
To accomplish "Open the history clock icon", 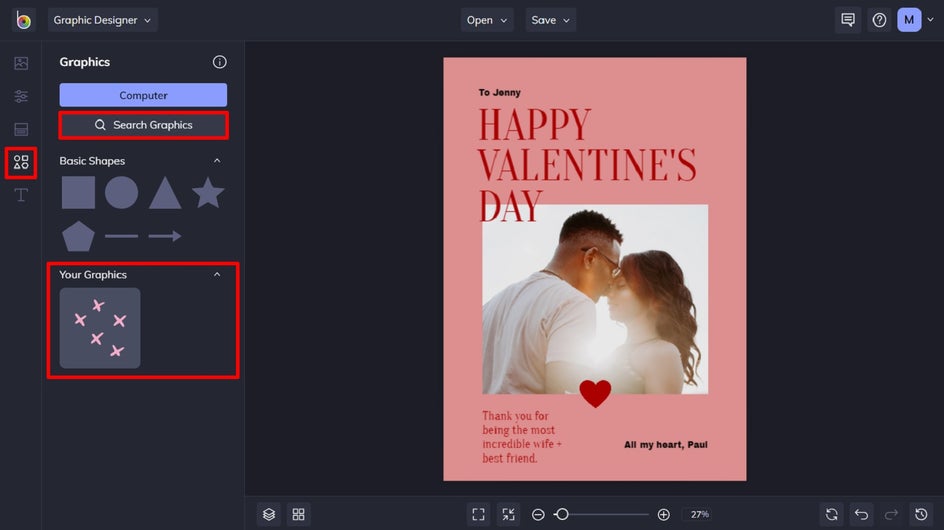I will 921,514.
